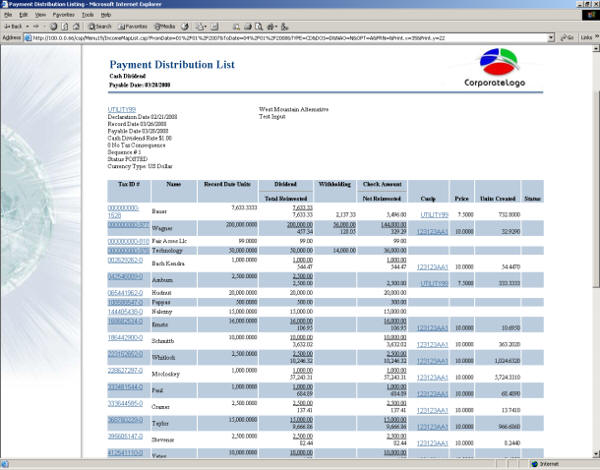Click the page-with-magnifier toolbar icon

pyautogui.click(x=259, y=26)
